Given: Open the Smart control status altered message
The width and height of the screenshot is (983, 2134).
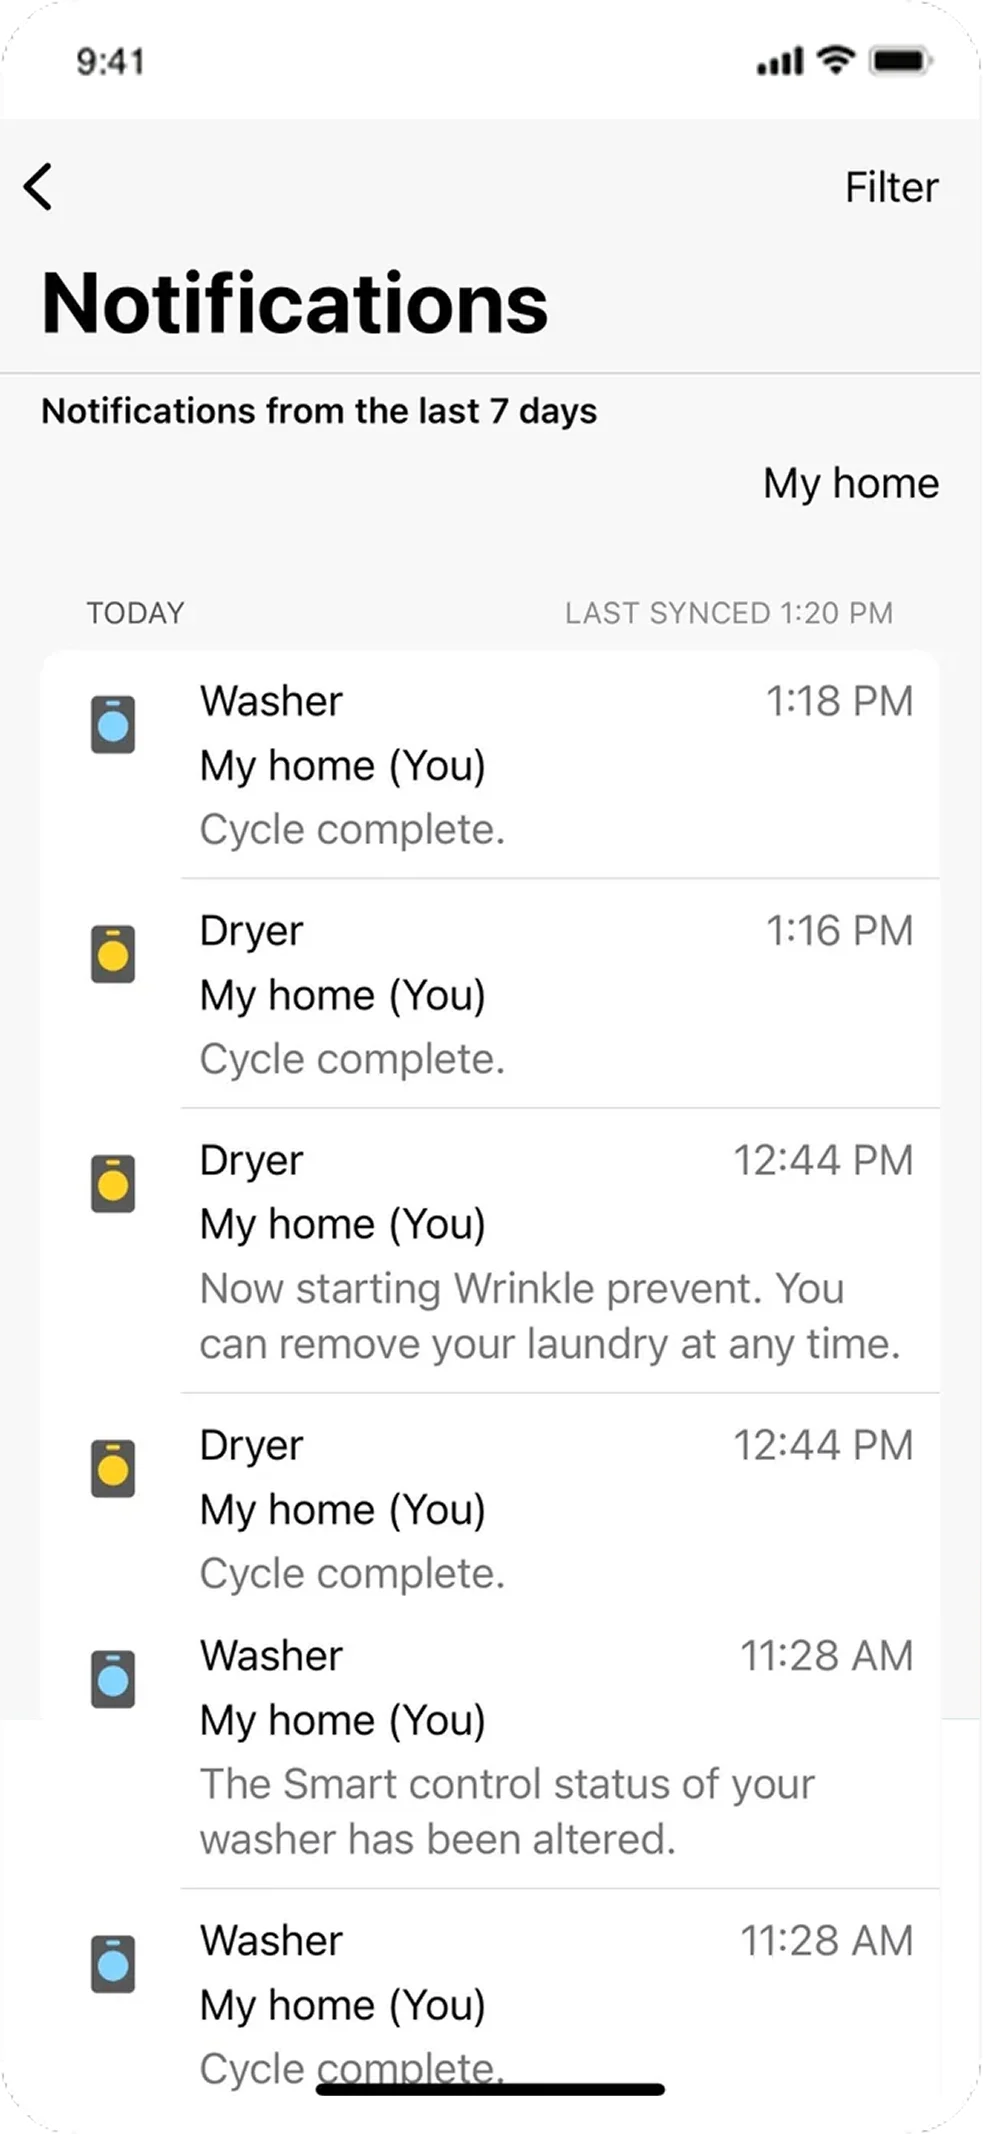Looking at the screenshot, I should [x=507, y=1811].
